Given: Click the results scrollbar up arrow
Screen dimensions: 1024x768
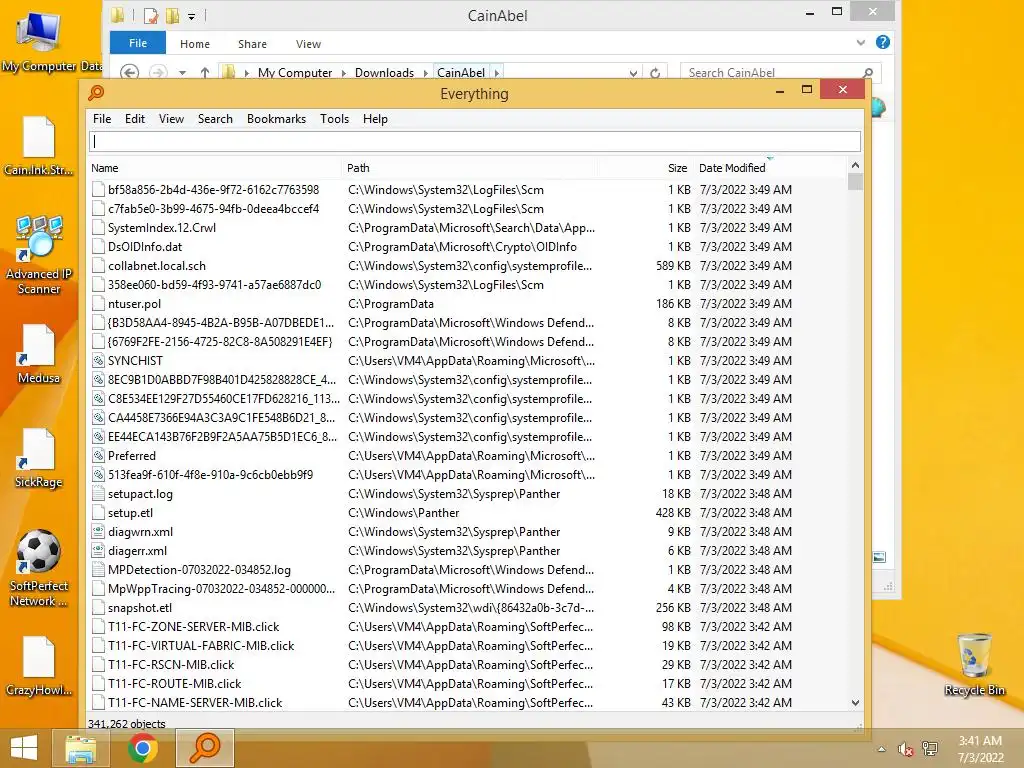Looking at the screenshot, I should (x=856, y=165).
